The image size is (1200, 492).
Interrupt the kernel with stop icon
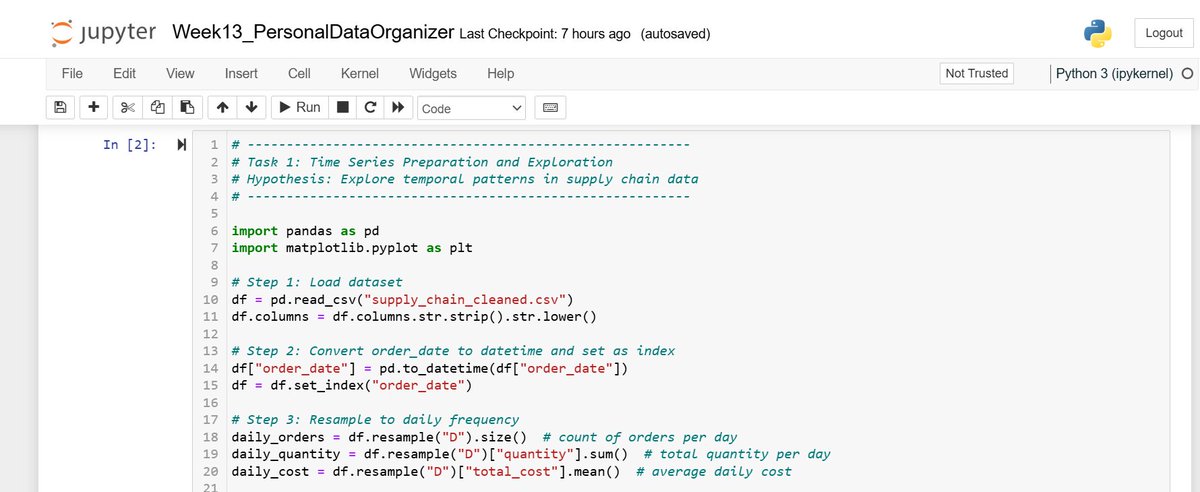click(343, 107)
